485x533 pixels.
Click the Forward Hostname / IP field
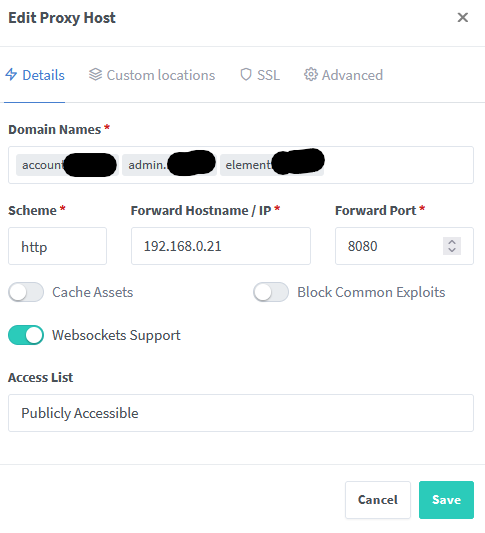click(x=221, y=246)
